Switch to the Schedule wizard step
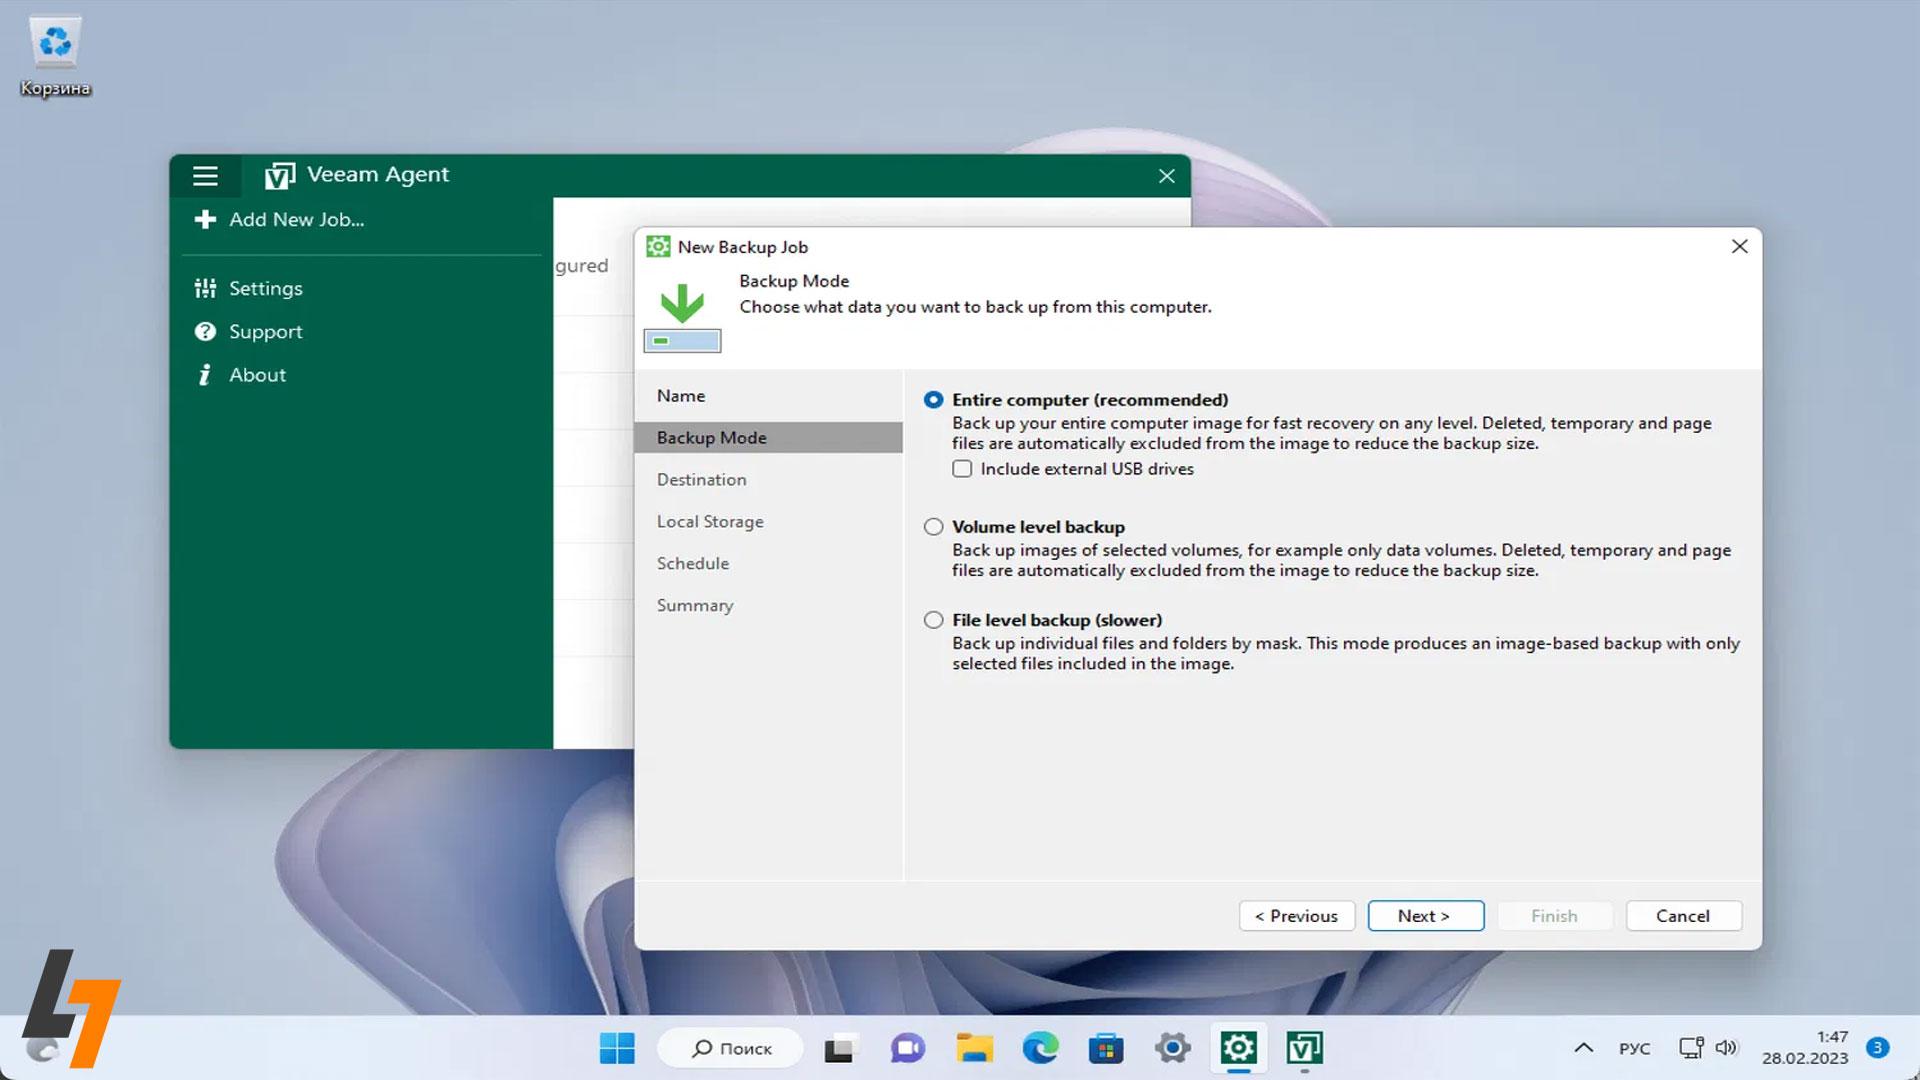The height and width of the screenshot is (1080, 1920). 692,563
